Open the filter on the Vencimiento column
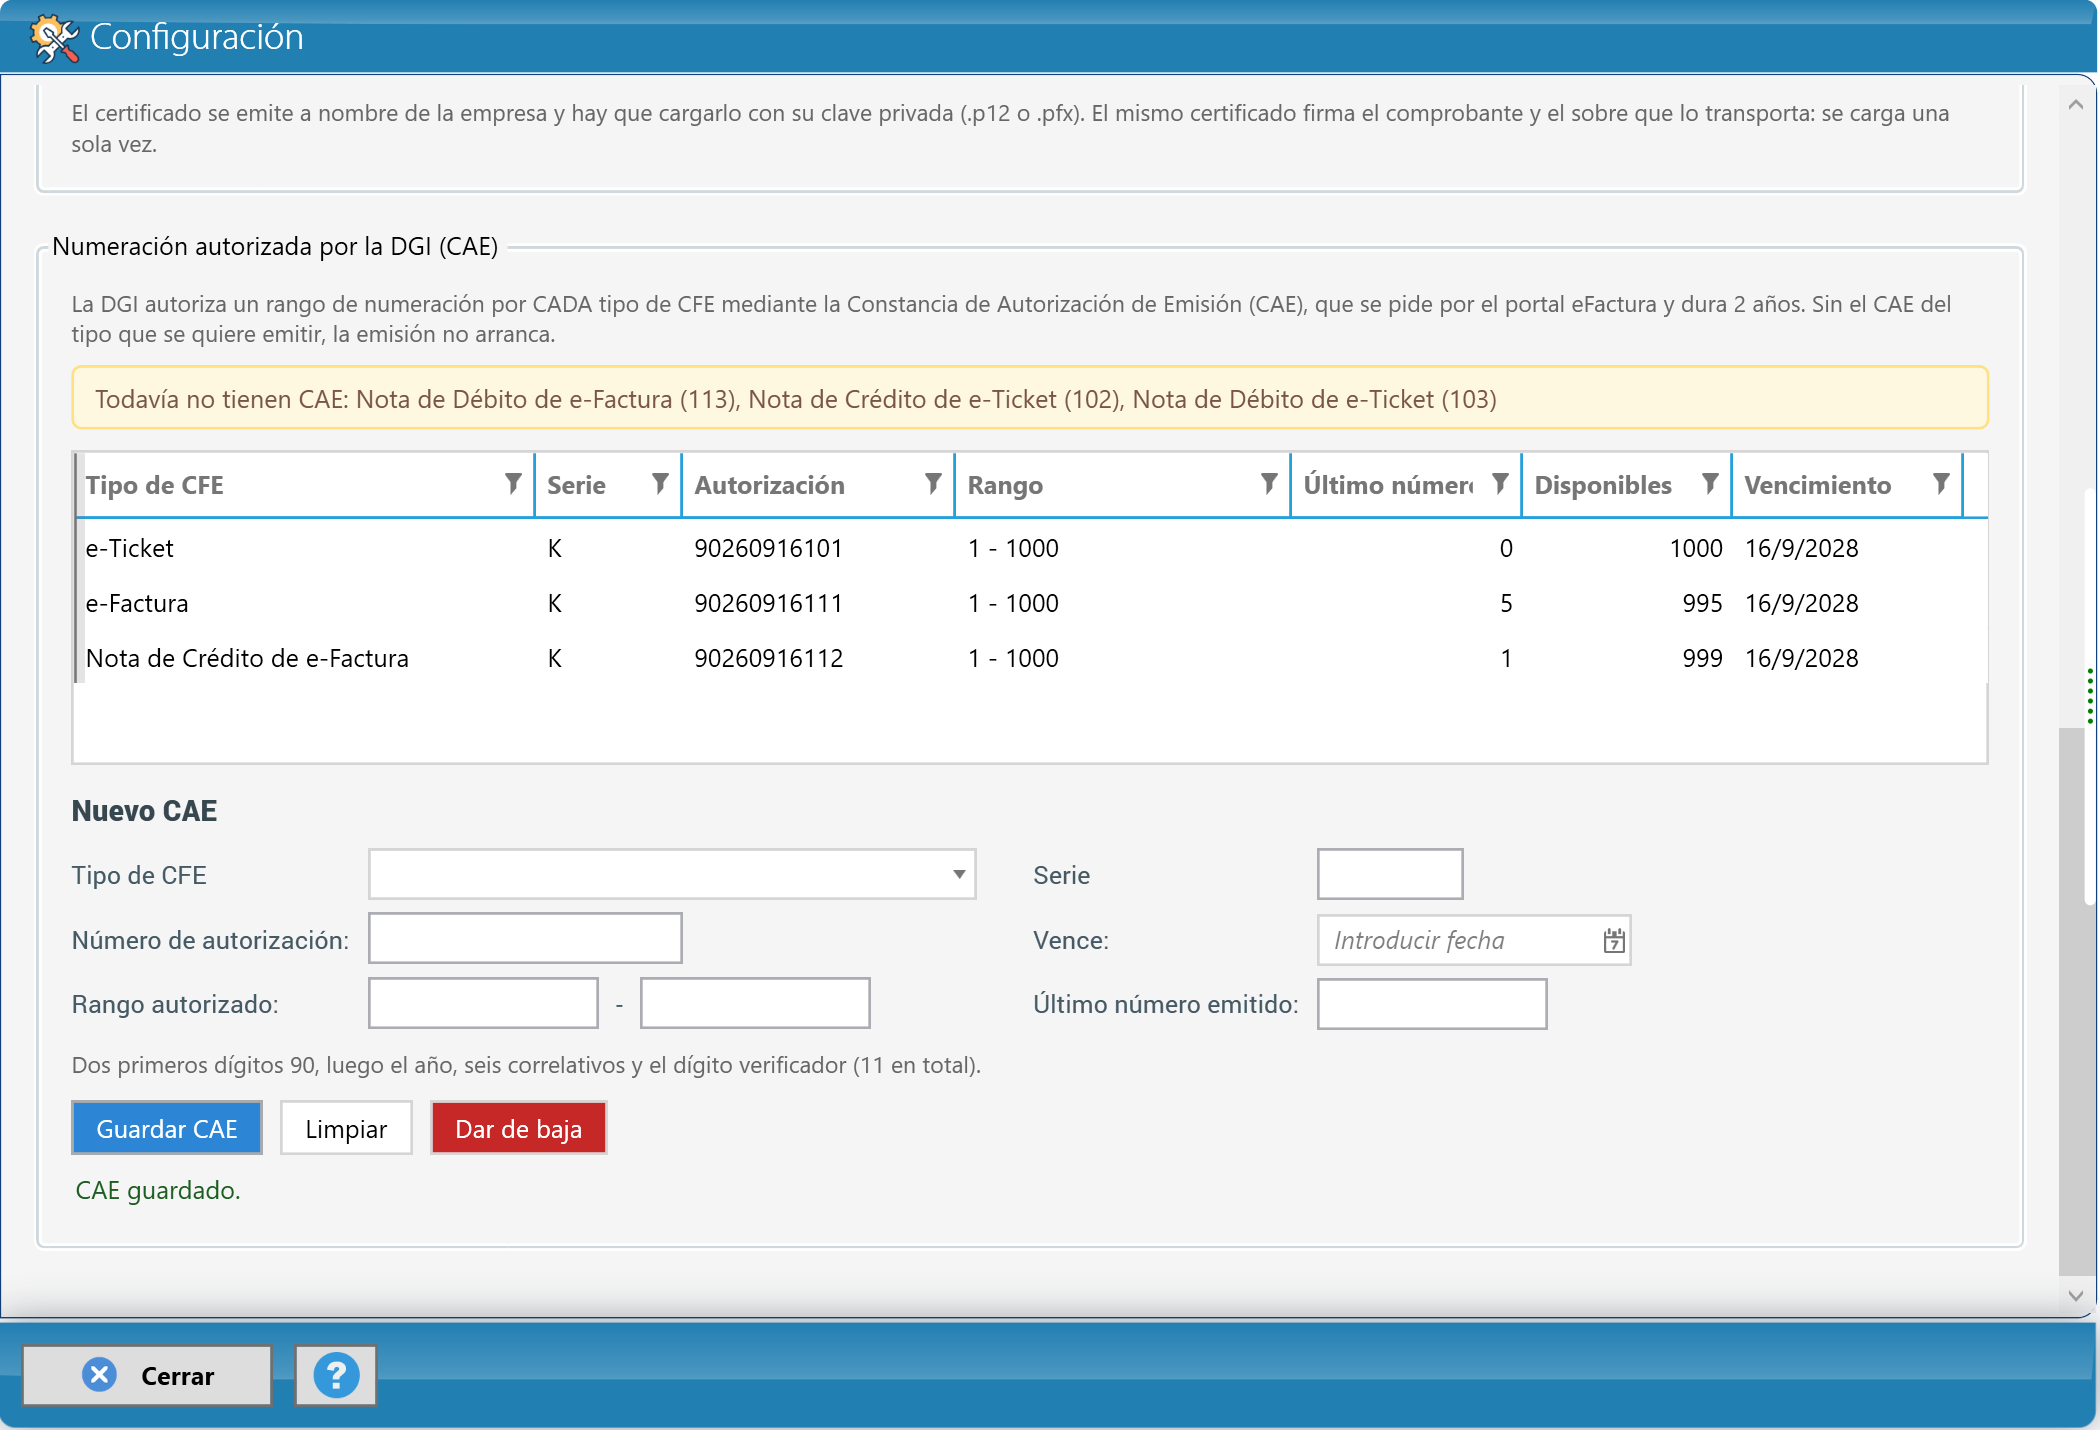This screenshot has width=2100, height=1430. [1941, 485]
